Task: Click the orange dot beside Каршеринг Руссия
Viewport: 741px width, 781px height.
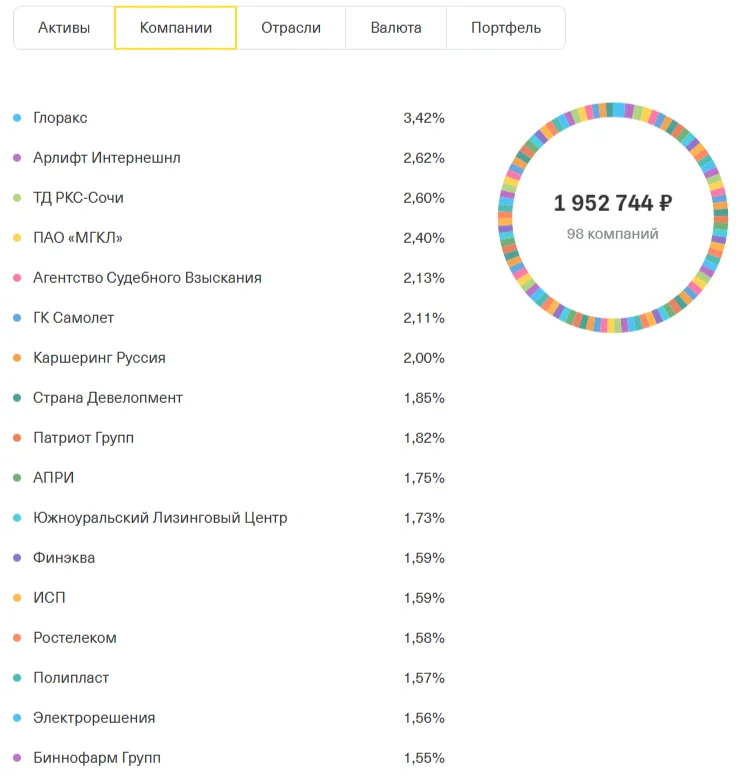Action: point(17,358)
